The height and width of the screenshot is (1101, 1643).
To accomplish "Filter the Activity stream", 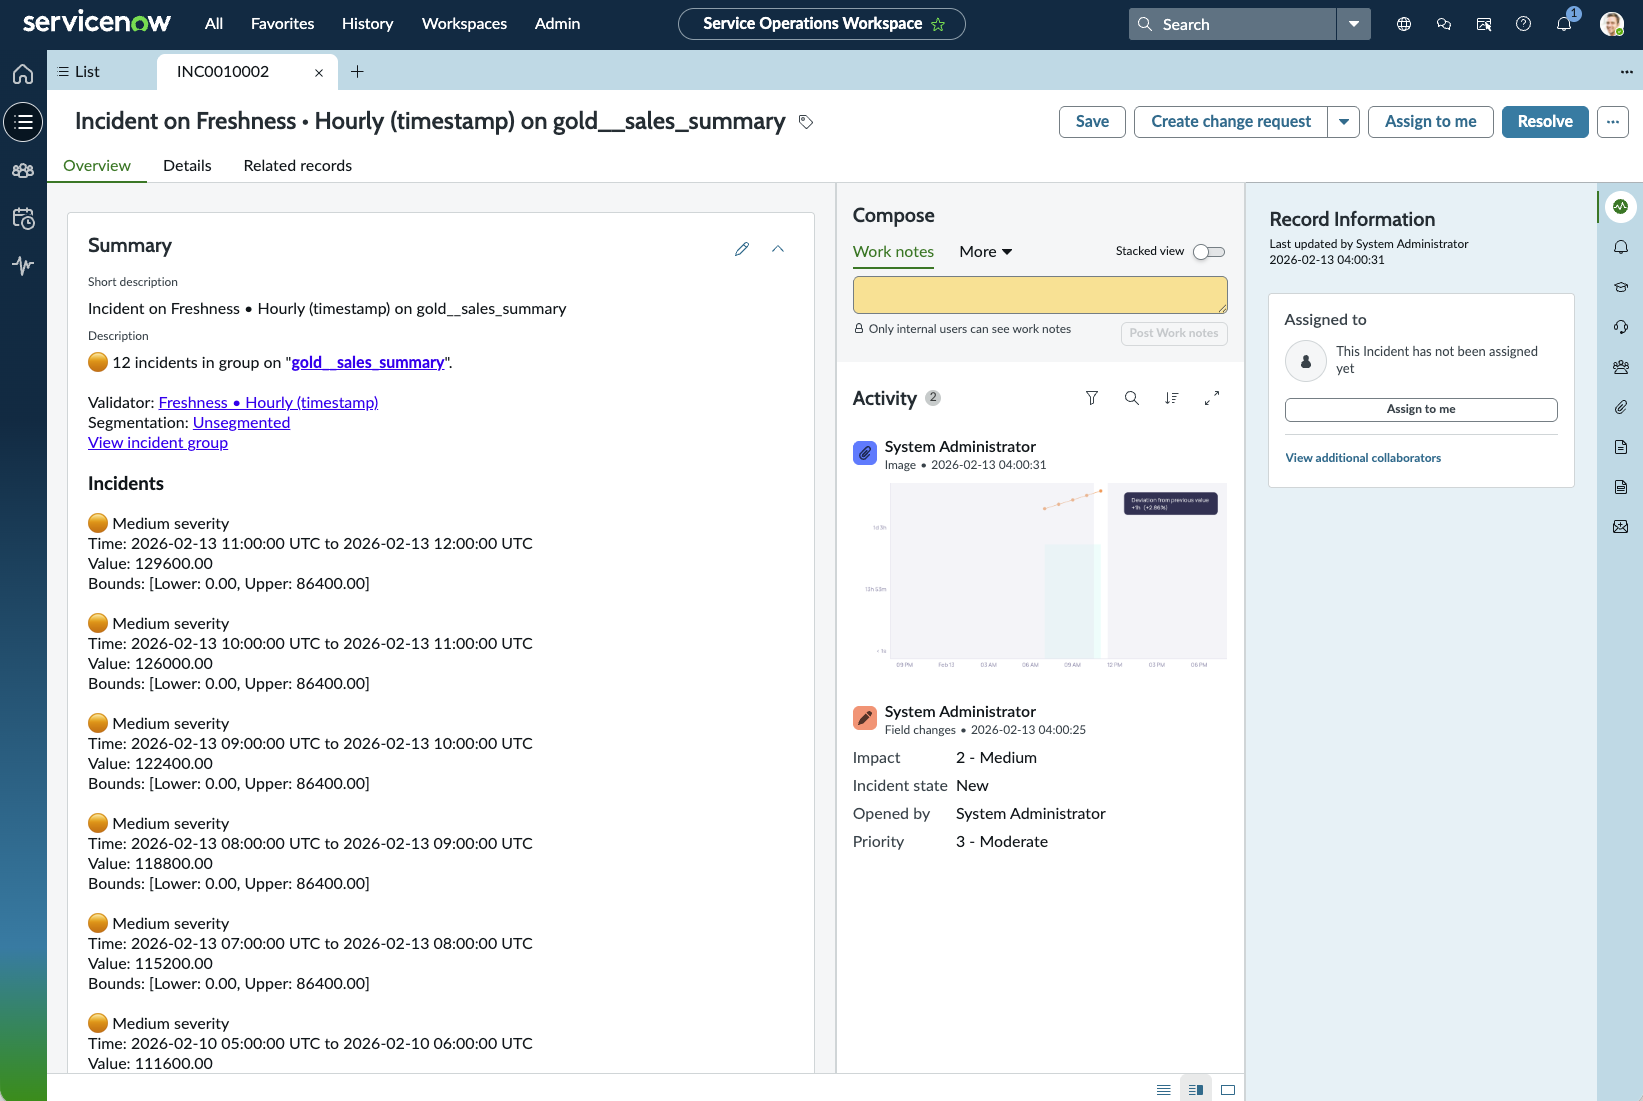I will 1092,398.
